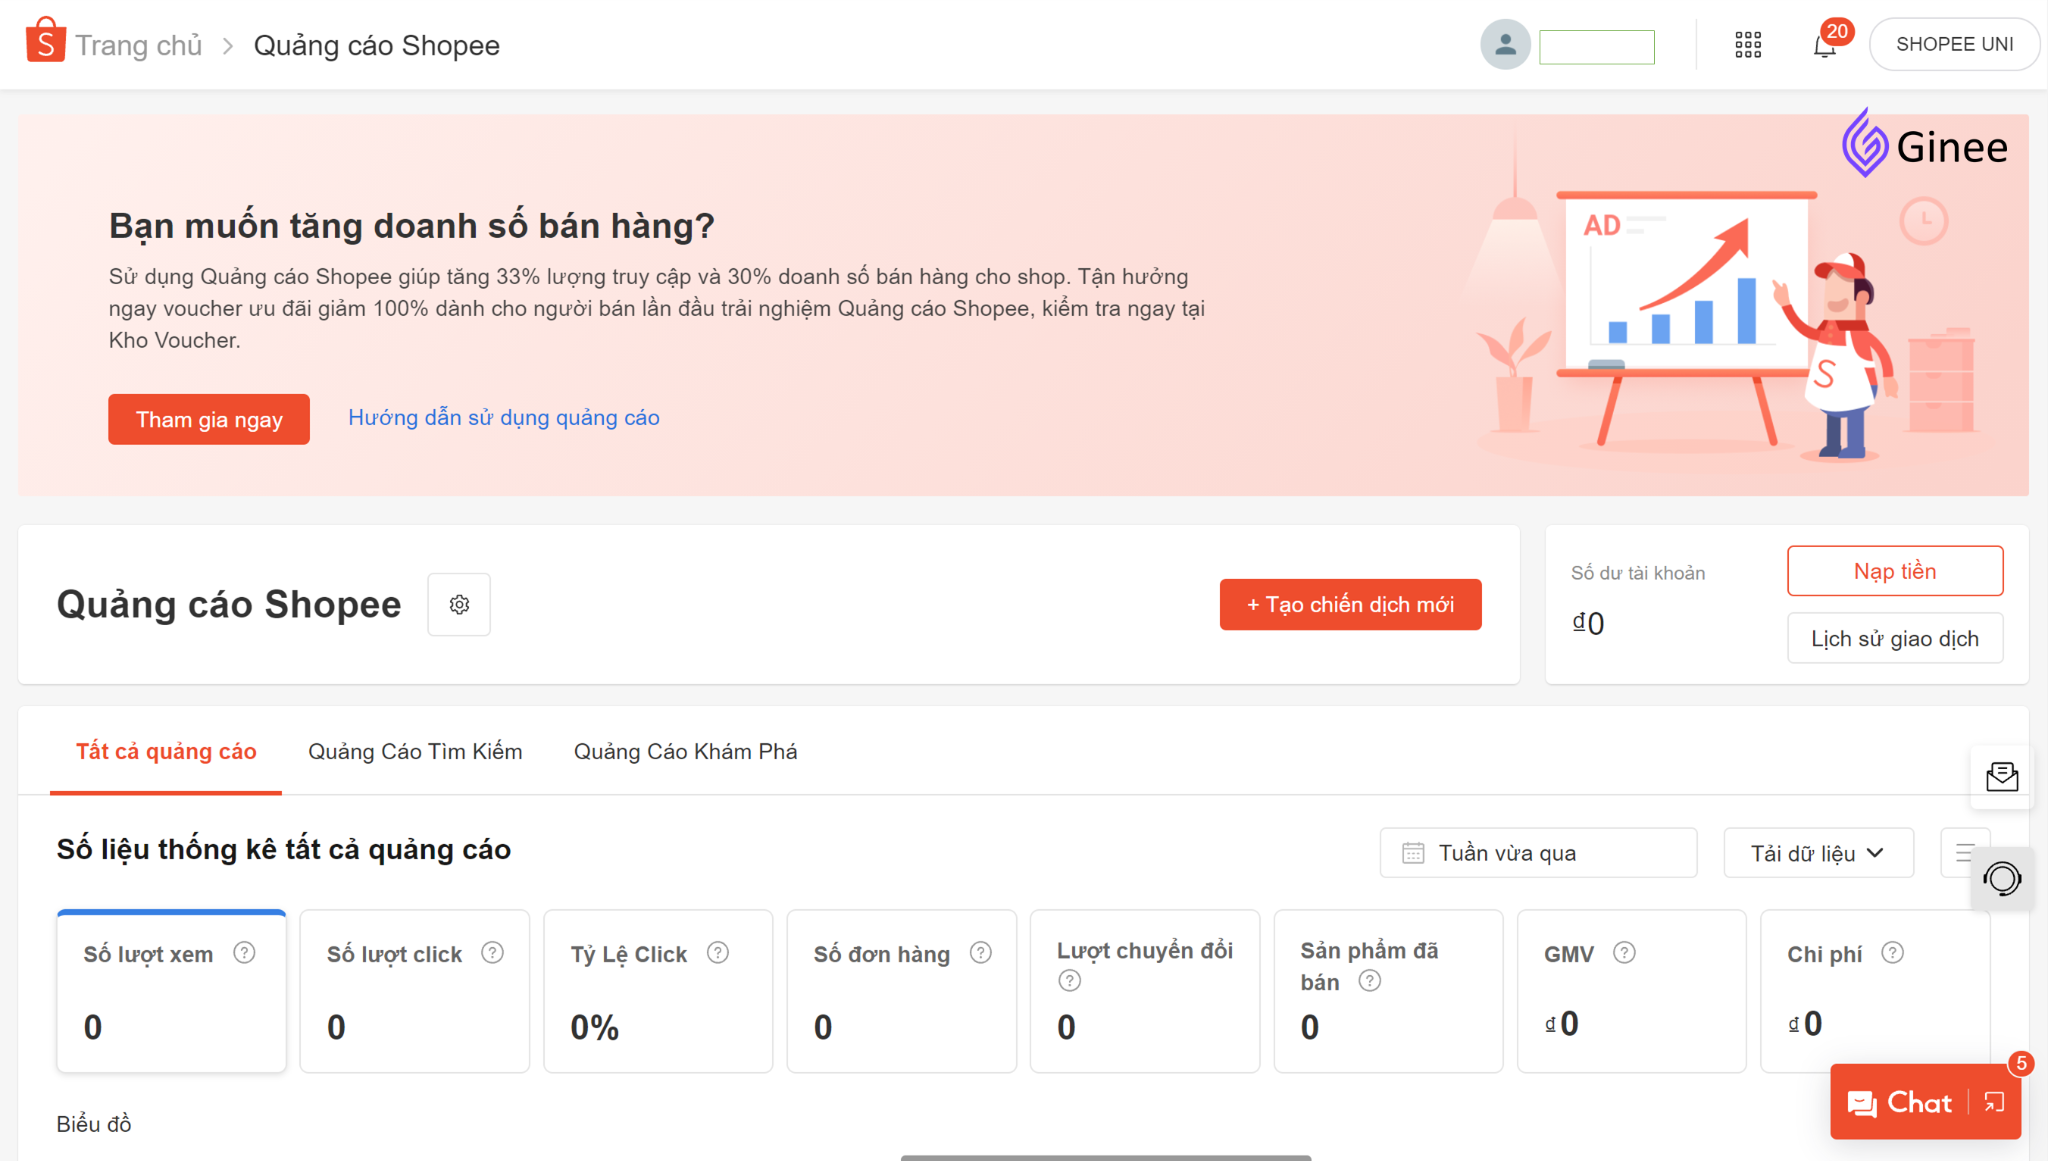Open the apps grid menu icon
Screen dimensions: 2048x1161
pyautogui.click(x=1748, y=45)
